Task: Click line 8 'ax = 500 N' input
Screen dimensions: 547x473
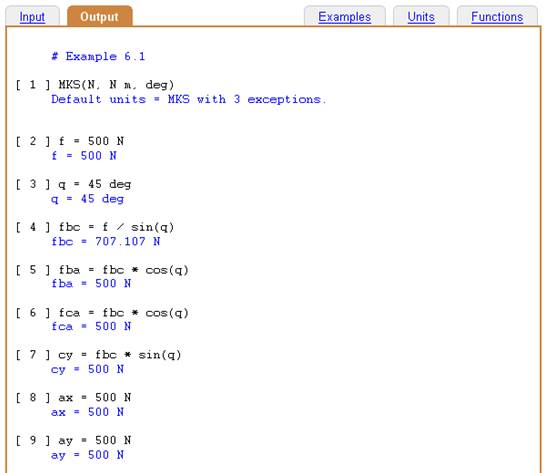Action: point(95,398)
